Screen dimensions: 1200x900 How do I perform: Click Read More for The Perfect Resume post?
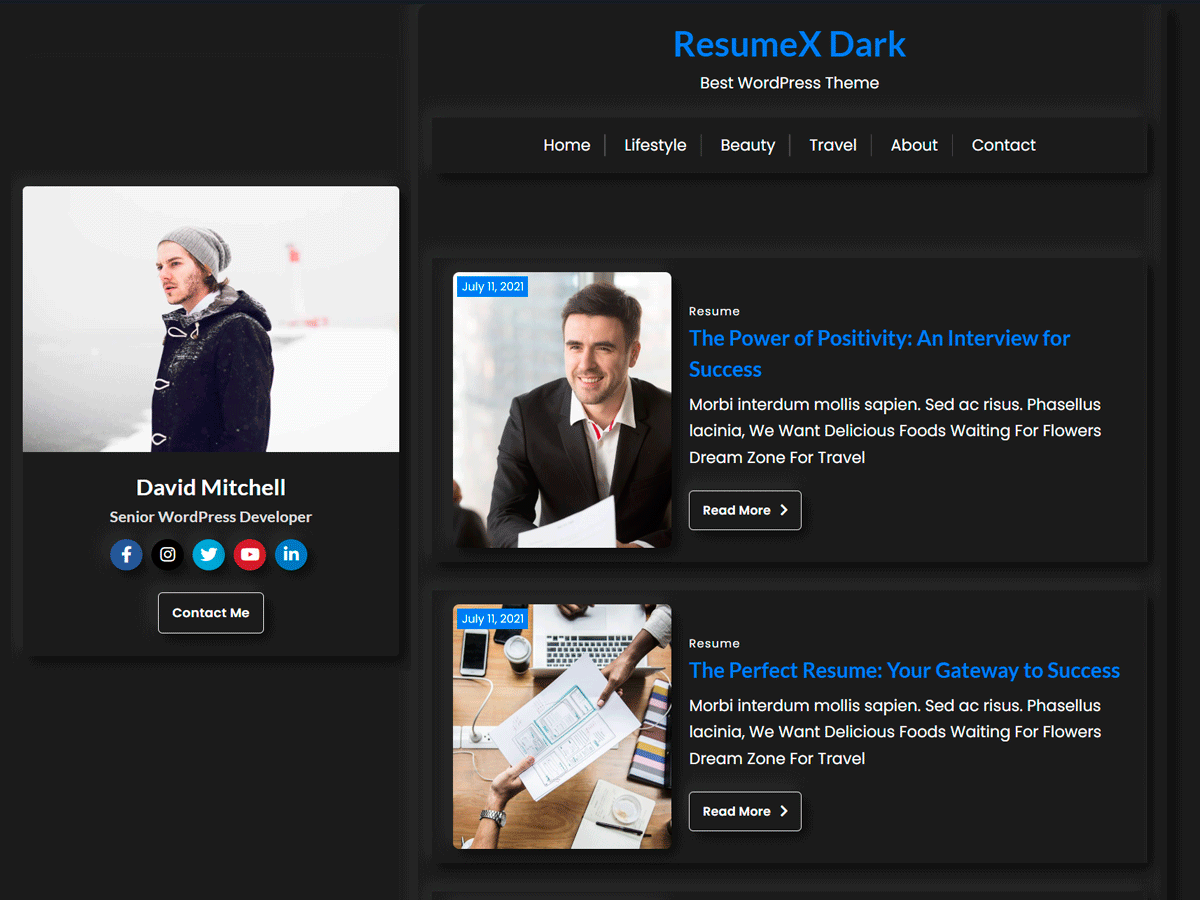(x=745, y=811)
